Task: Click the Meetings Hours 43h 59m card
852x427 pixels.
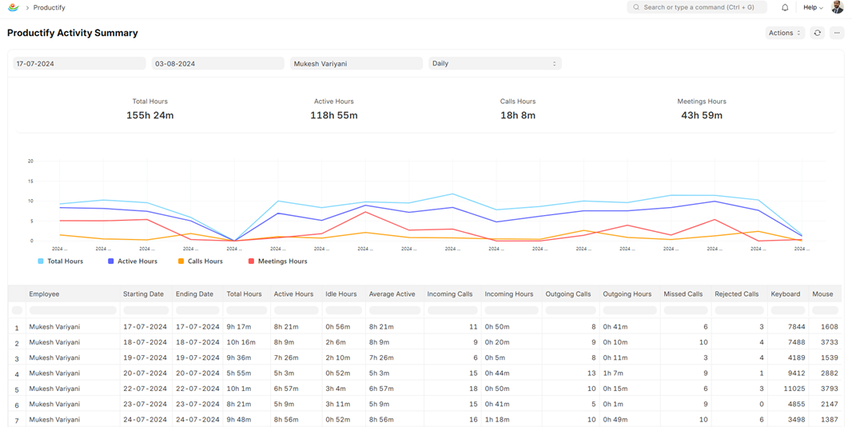Action: click(701, 109)
